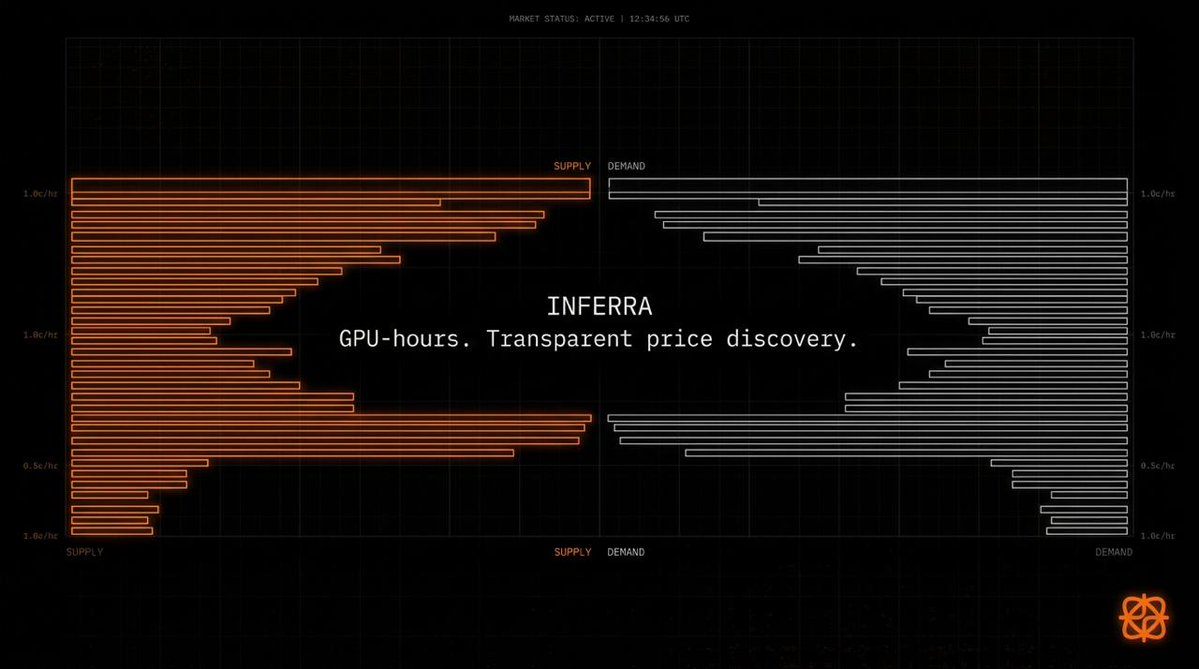Click the orange SUPPLY label above the chart
This screenshot has width=1199, height=669.
pos(572,166)
